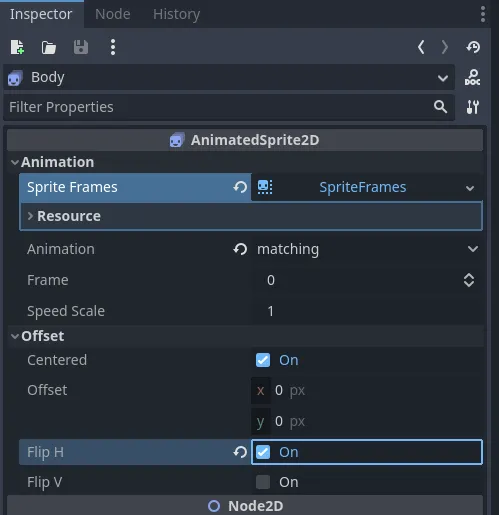This screenshot has width=499, height=515.
Task: Focus the Filter Properties search field
Action: point(229,107)
